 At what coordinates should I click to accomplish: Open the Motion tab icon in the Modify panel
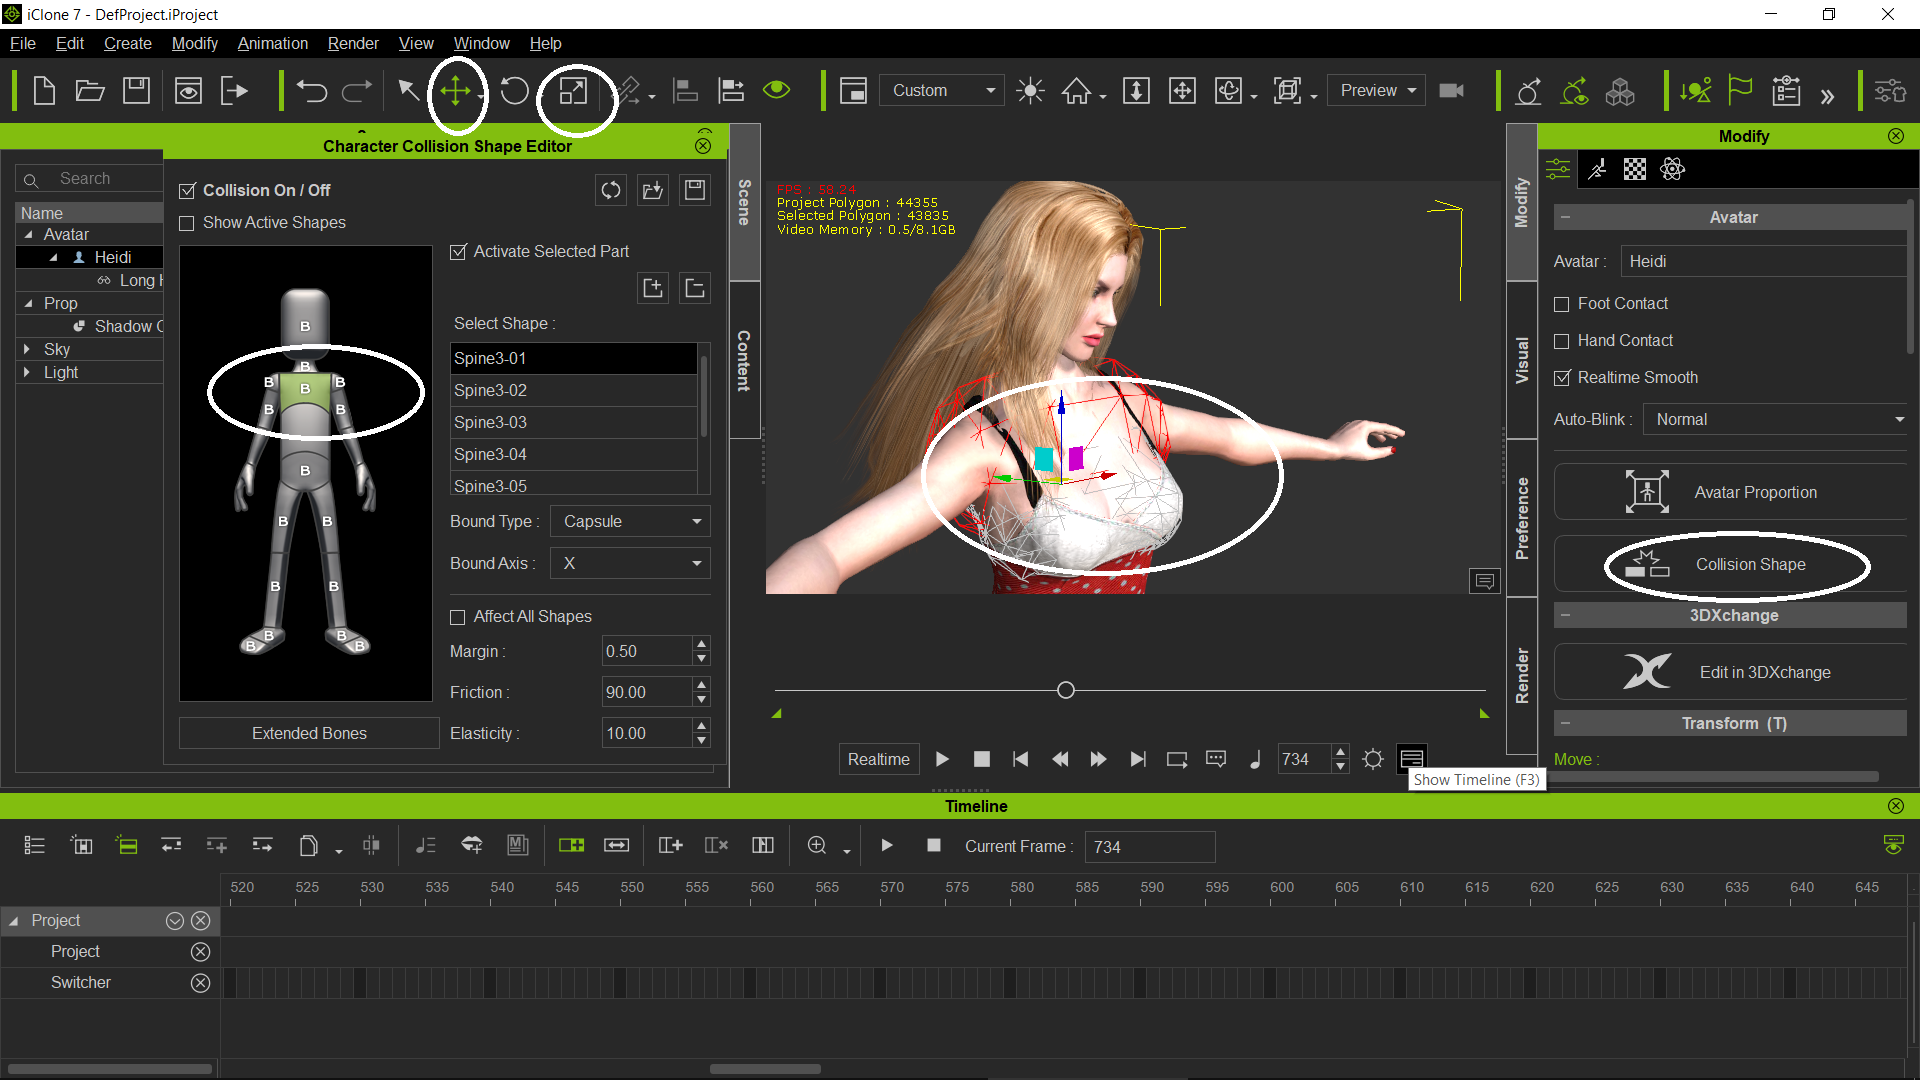coord(1597,169)
